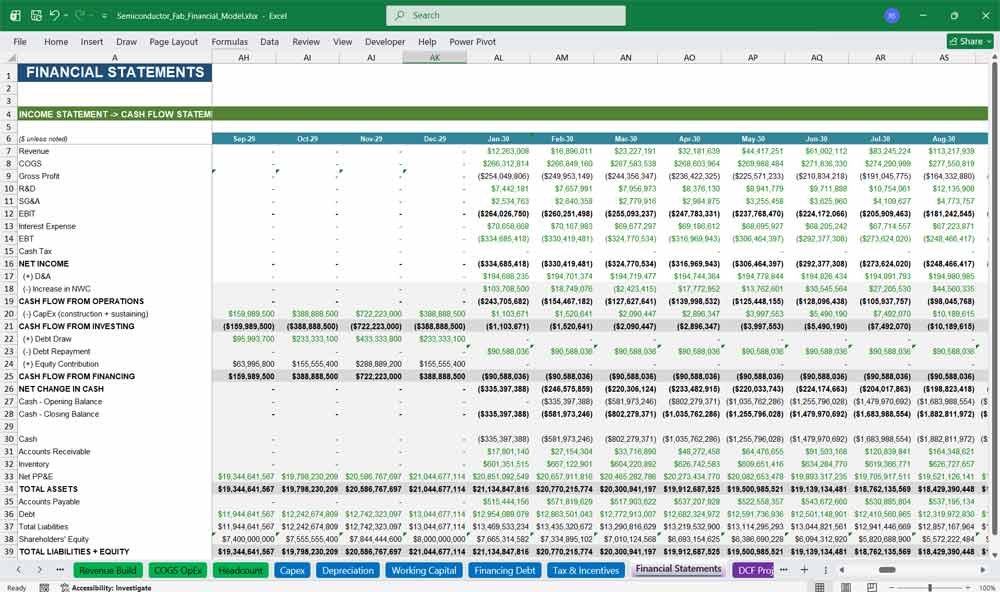Image resolution: width=1000 pixels, height=592 pixels.
Task: Select row 16 header
Action: [x=9, y=263]
